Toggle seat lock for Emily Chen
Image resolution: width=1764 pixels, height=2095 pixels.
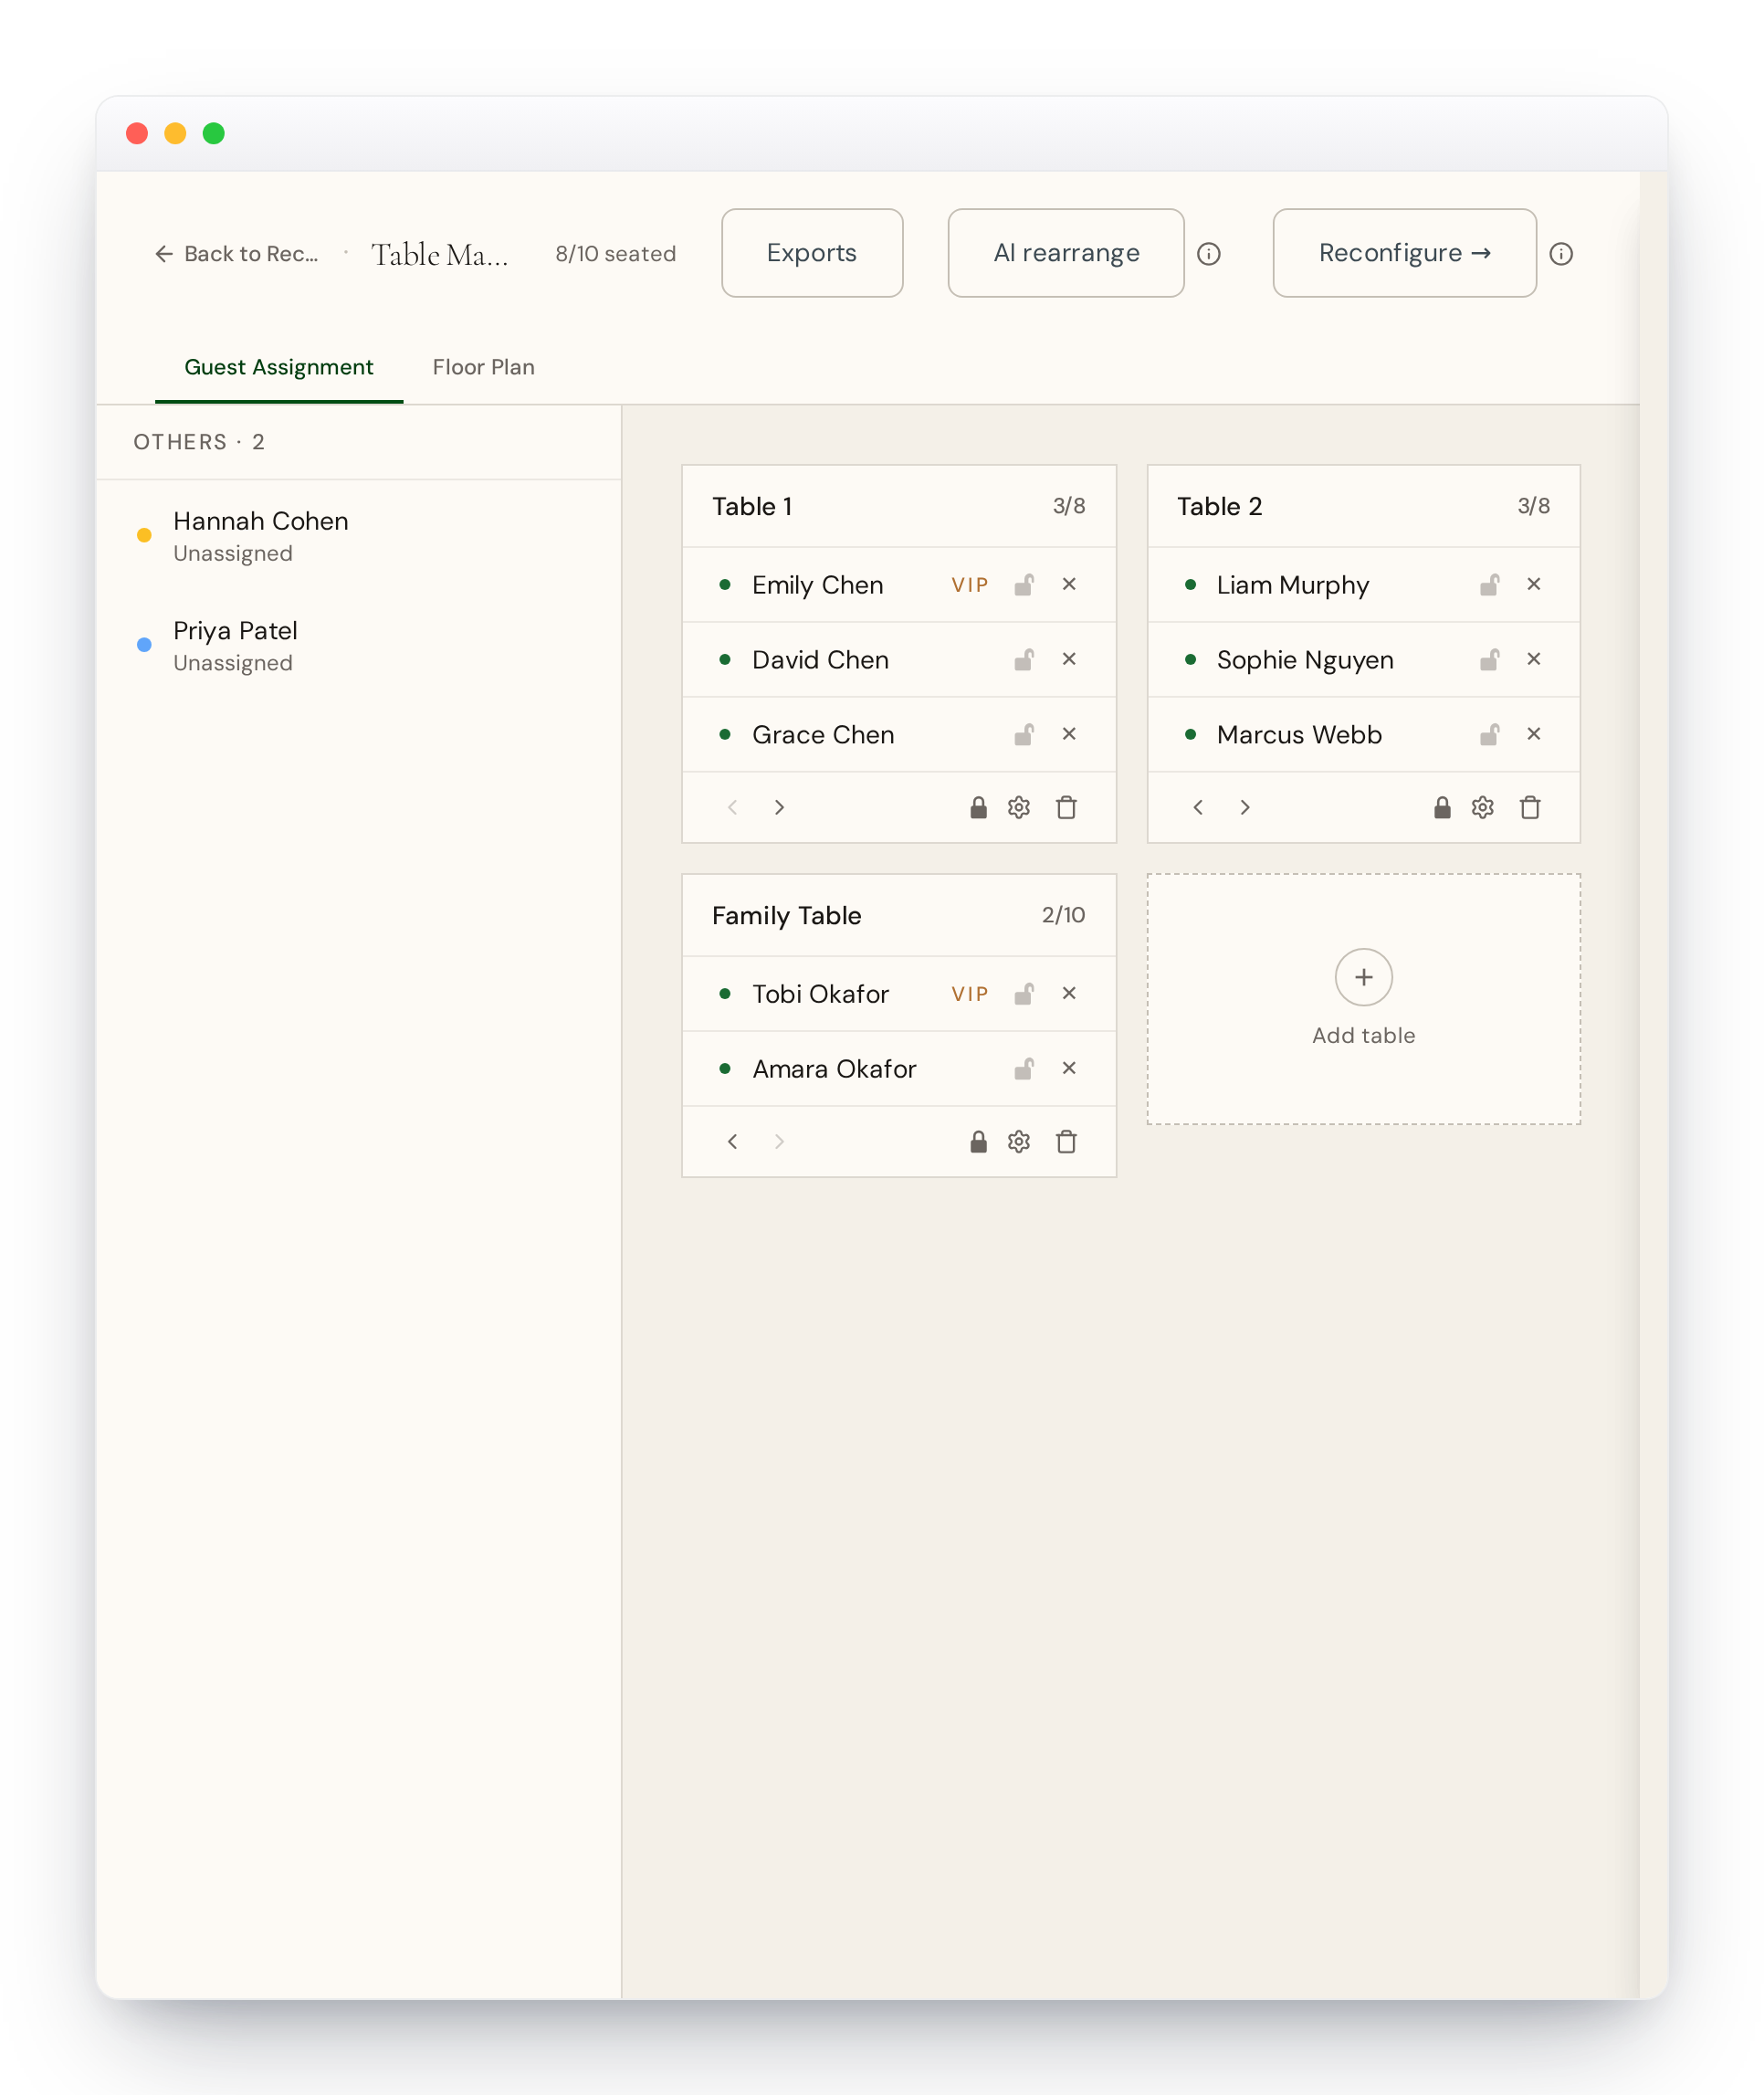click(x=1023, y=584)
